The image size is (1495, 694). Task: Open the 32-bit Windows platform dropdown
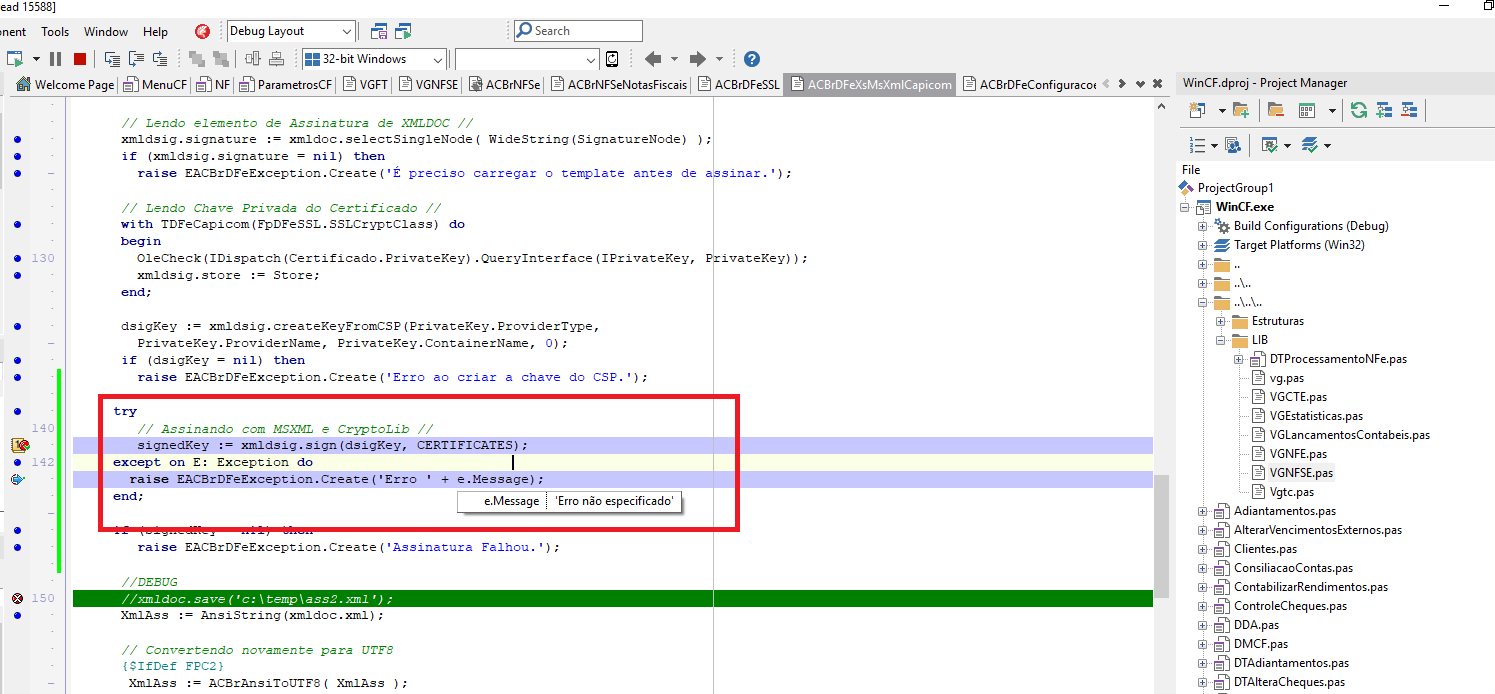[x=438, y=59]
